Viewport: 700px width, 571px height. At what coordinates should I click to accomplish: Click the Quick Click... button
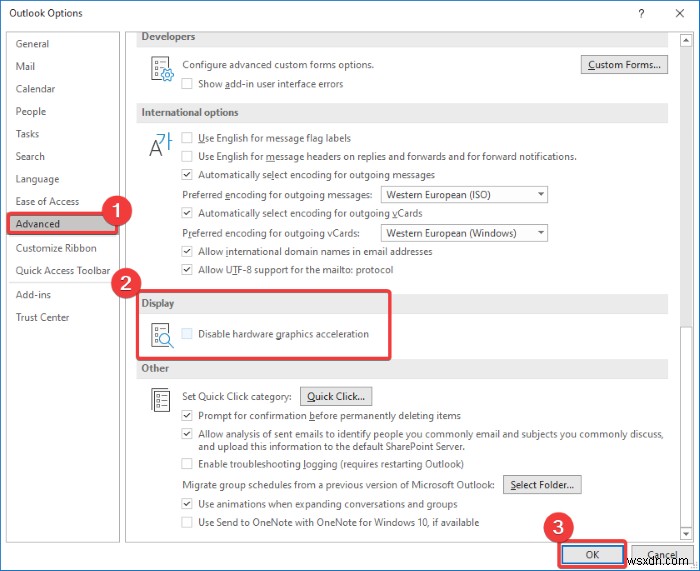point(336,396)
